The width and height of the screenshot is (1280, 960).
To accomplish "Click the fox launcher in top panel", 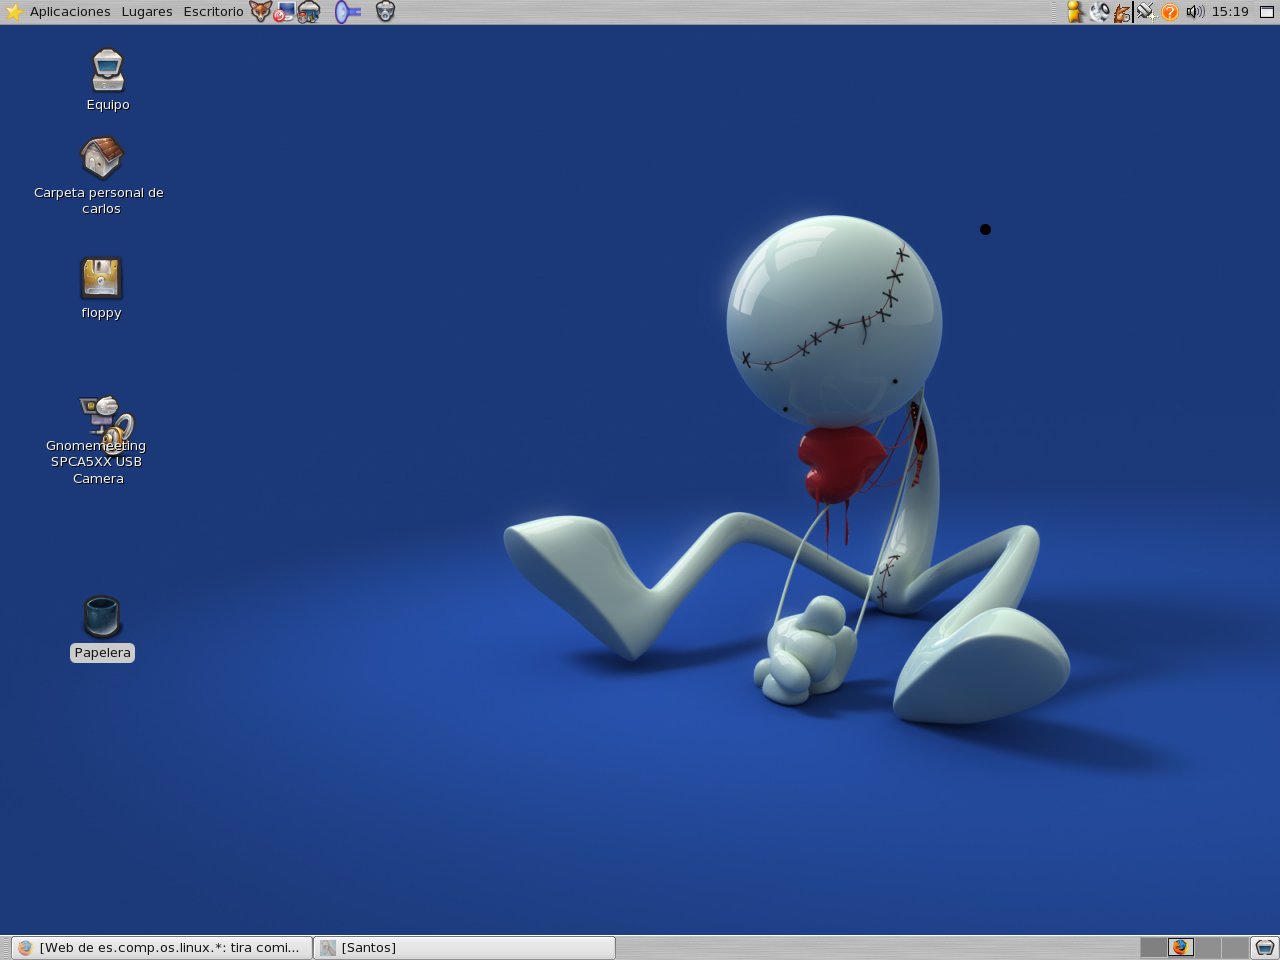I will [x=260, y=12].
